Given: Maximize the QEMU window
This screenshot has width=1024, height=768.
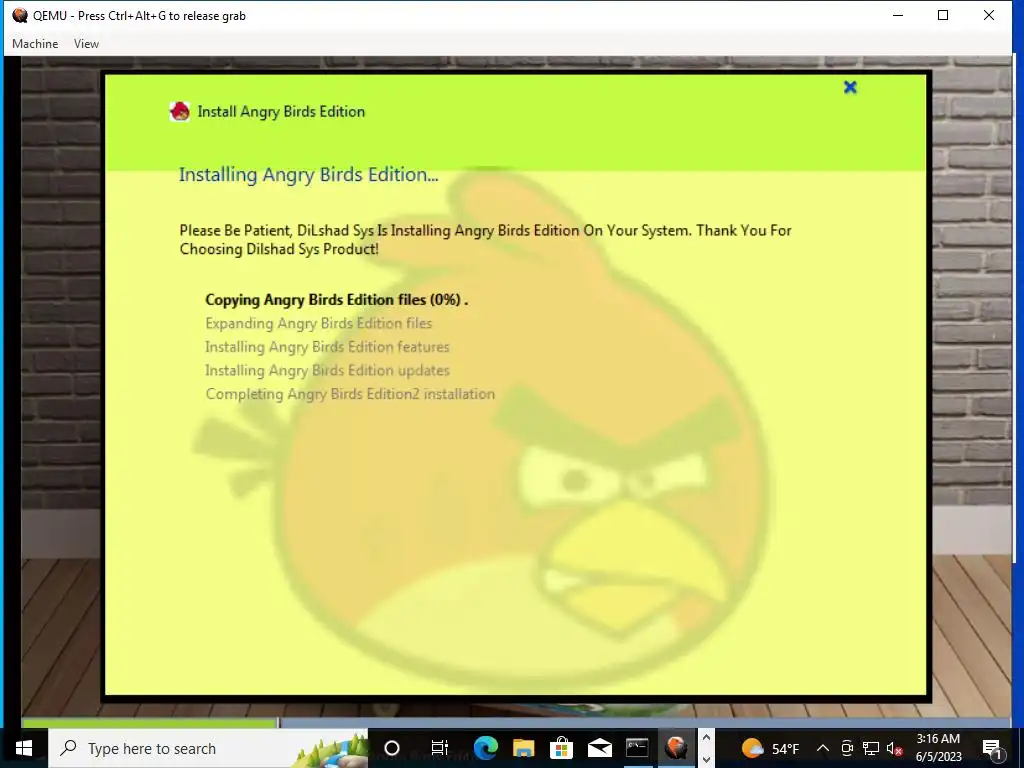Looking at the screenshot, I should point(943,16).
